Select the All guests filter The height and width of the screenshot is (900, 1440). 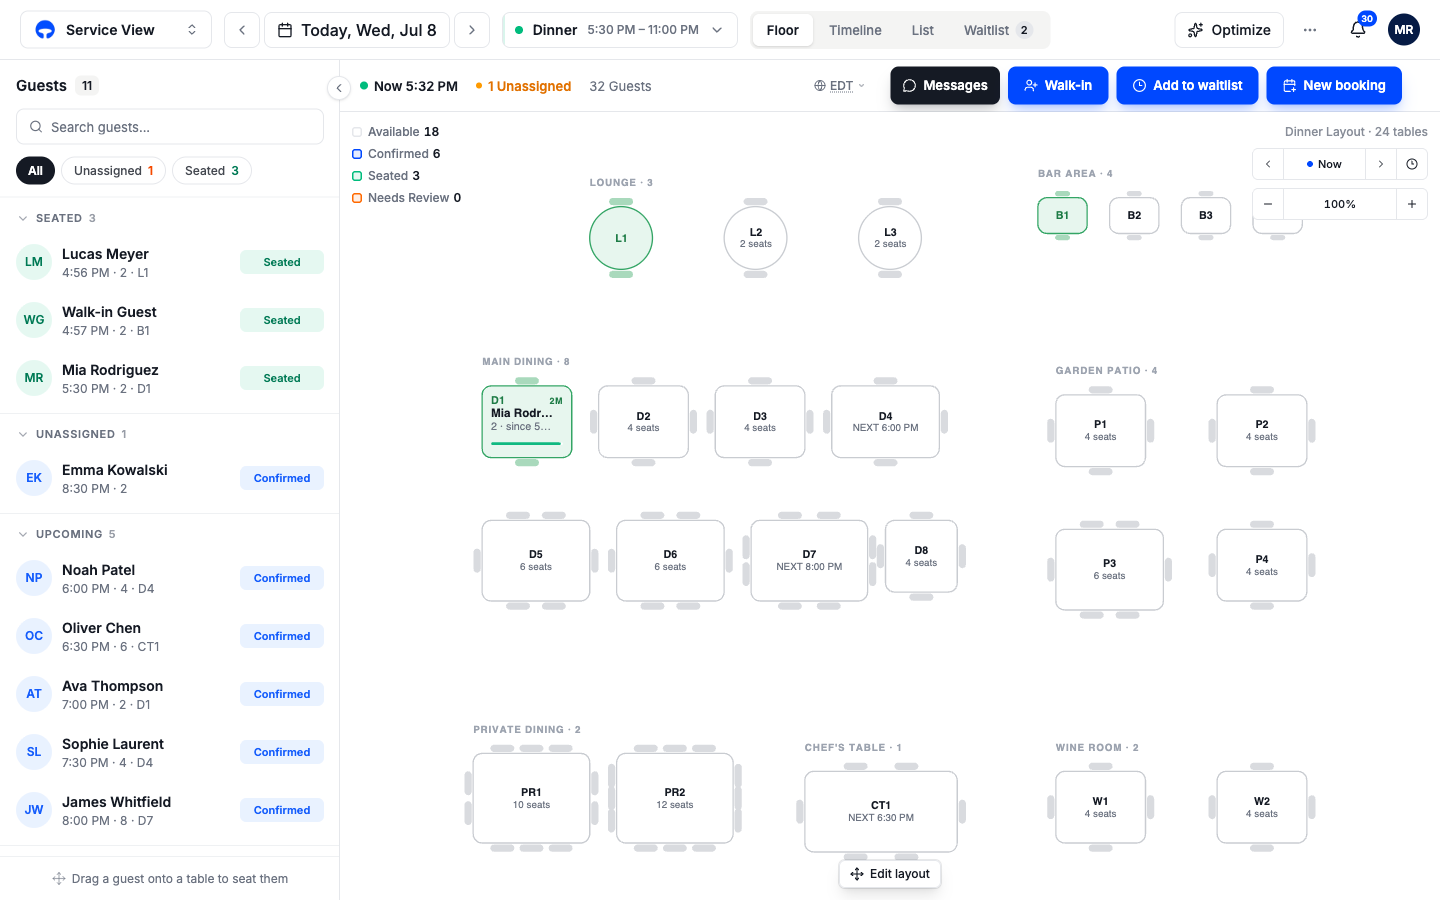(x=35, y=171)
